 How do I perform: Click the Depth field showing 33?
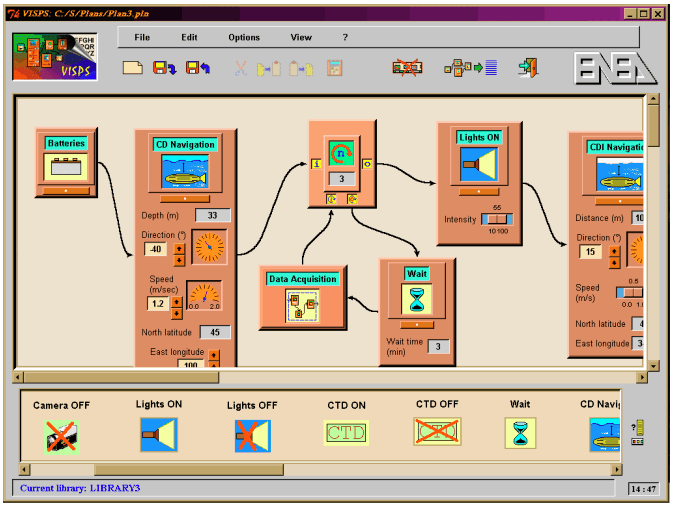(x=212, y=215)
